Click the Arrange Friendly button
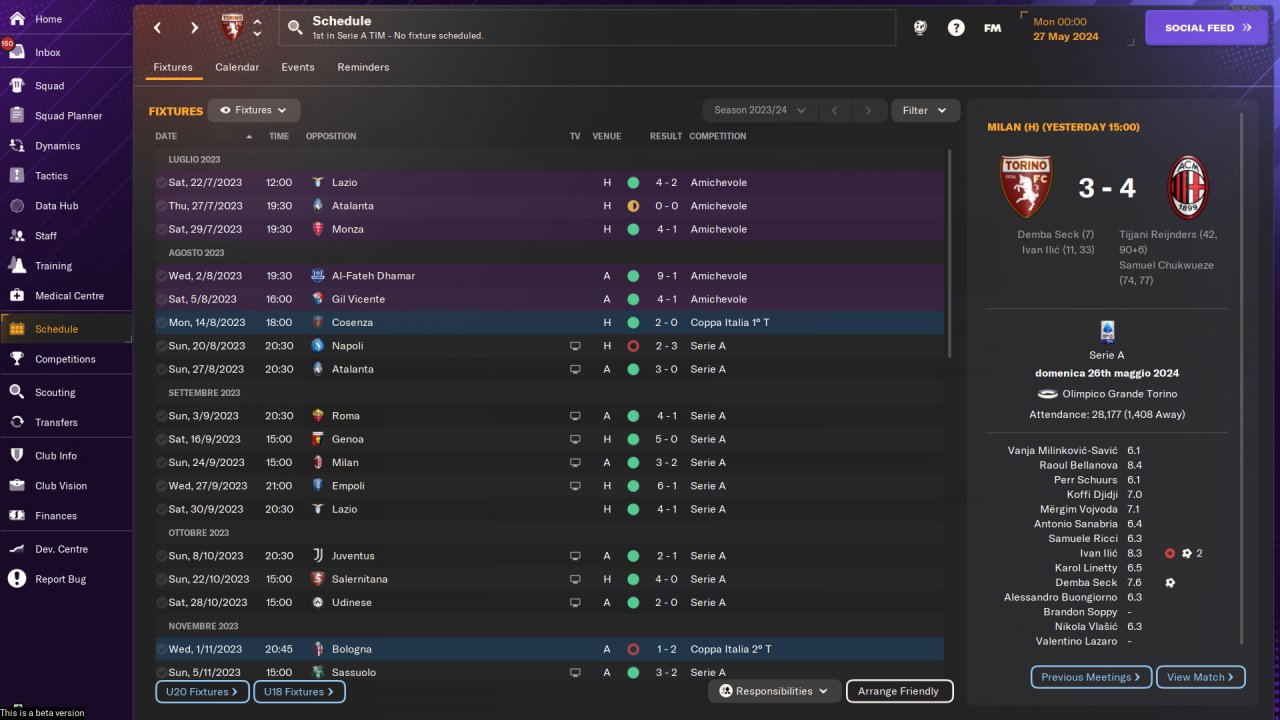This screenshot has width=1280, height=720. tap(899, 691)
